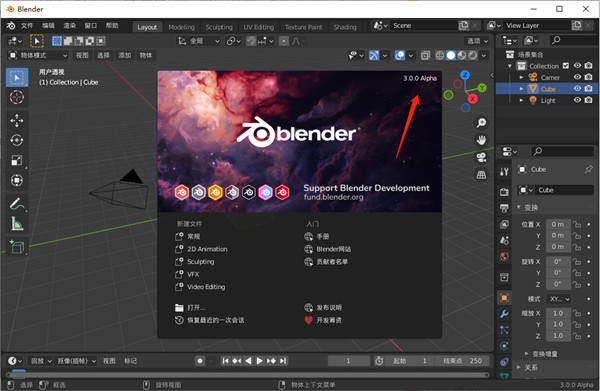This screenshot has height=391, width=600.
Task: Expand the Light outliner item
Action: point(521,100)
